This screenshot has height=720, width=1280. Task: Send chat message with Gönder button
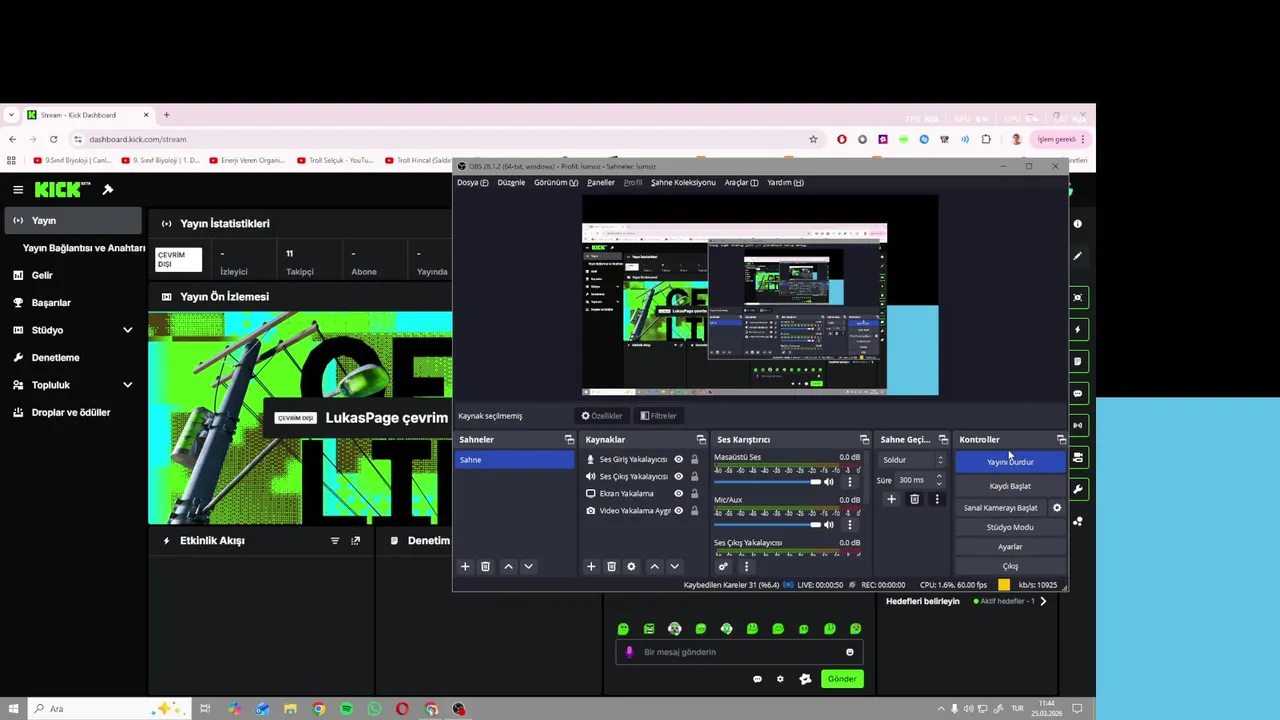[842, 679]
